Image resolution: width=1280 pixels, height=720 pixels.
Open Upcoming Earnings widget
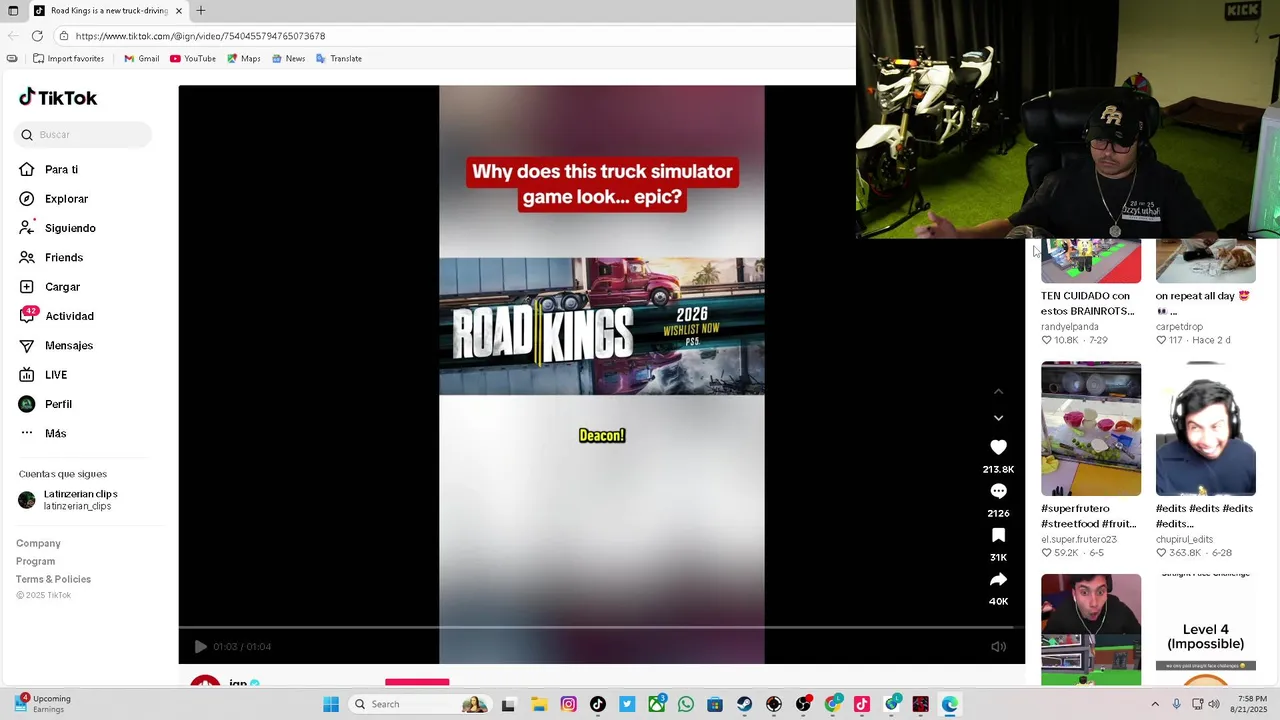point(43,704)
